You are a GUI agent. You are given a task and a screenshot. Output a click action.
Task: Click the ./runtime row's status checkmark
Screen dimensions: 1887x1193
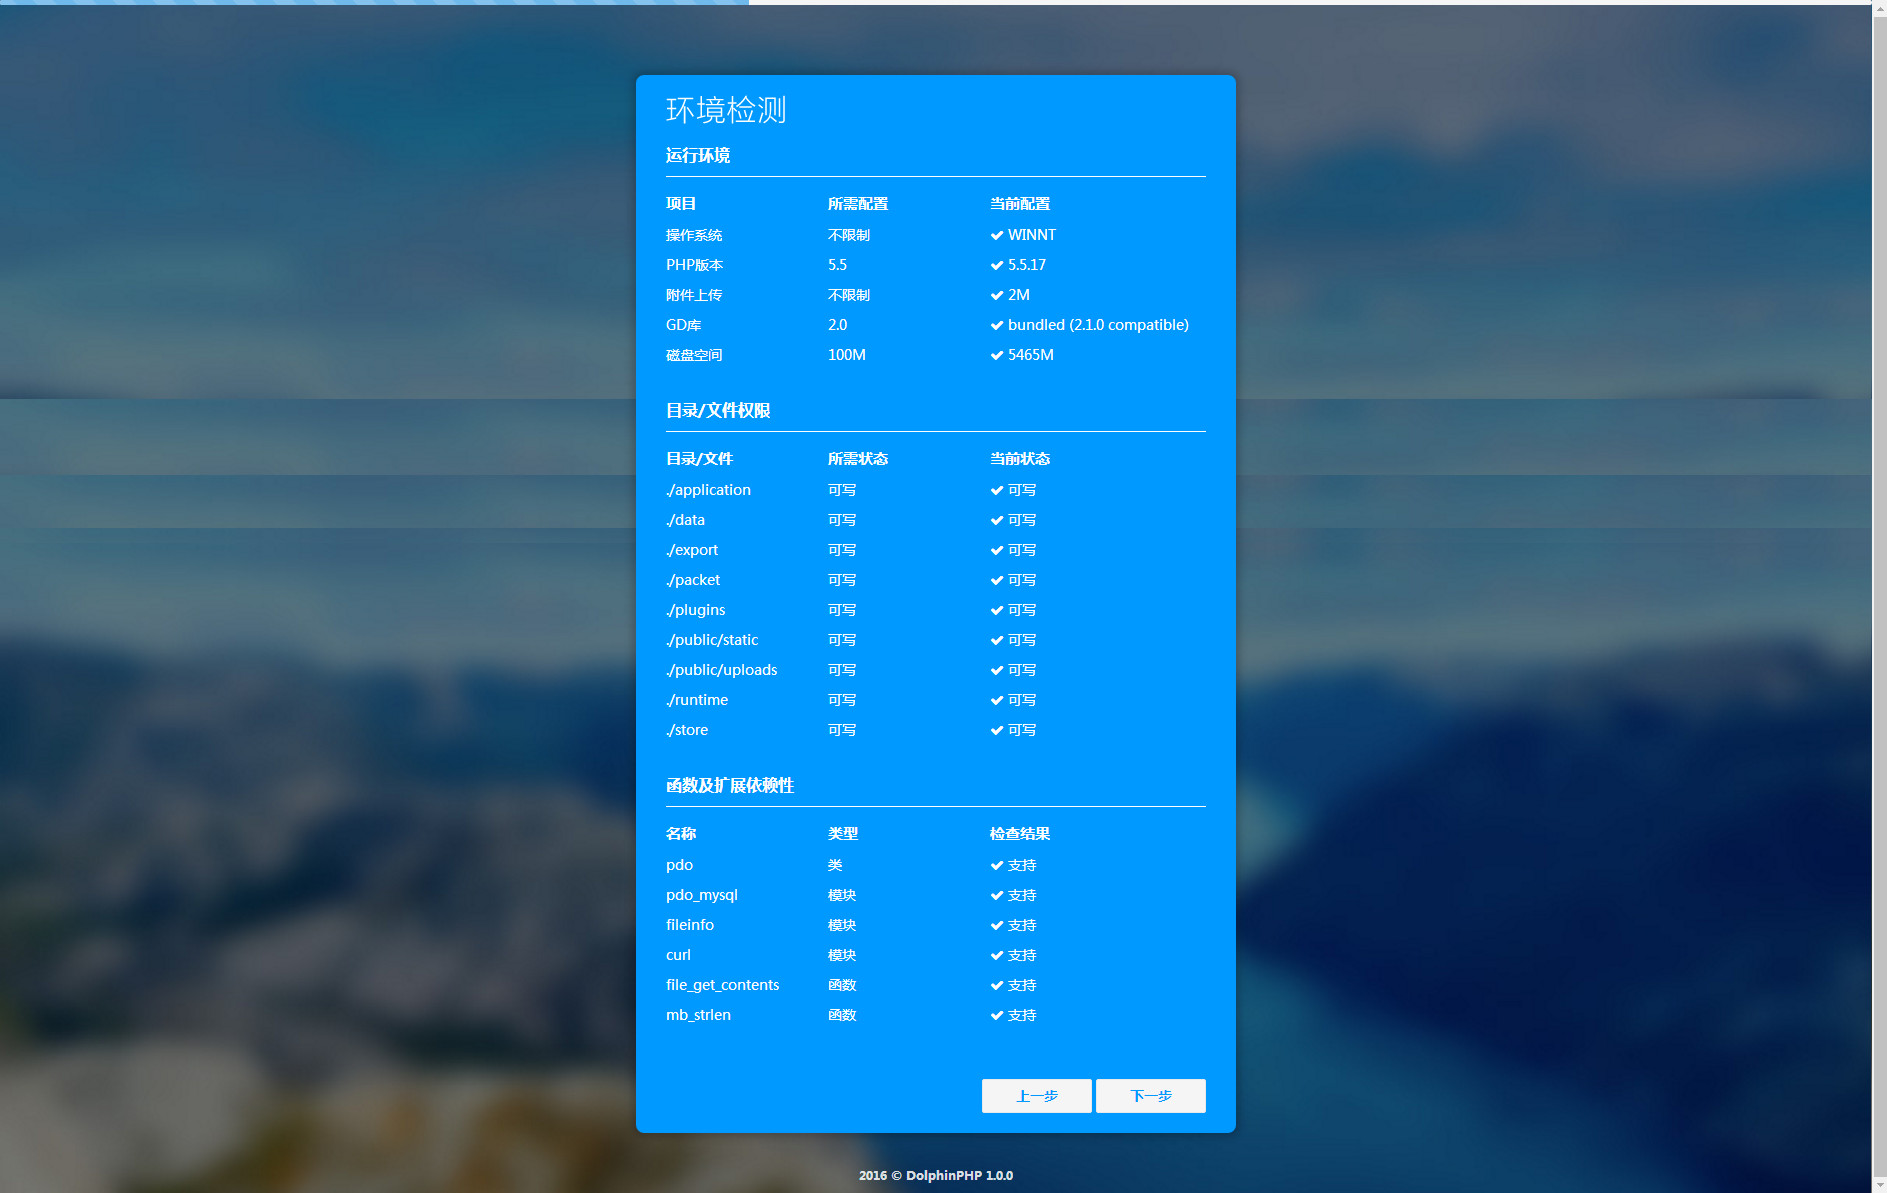coord(997,700)
